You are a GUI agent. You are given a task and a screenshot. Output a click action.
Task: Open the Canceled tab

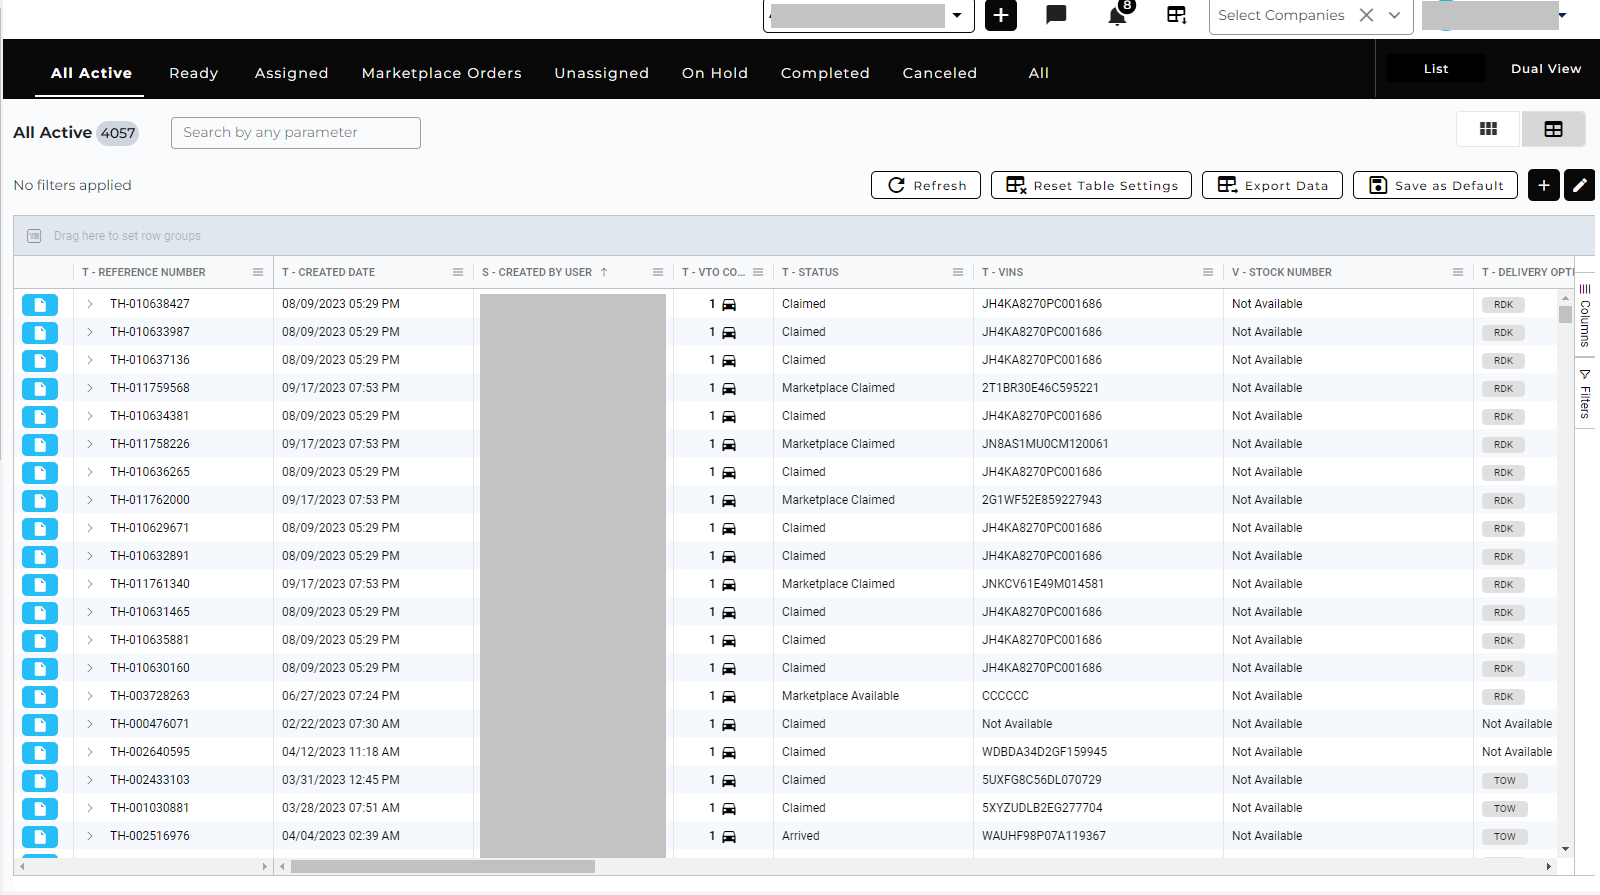(x=939, y=73)
